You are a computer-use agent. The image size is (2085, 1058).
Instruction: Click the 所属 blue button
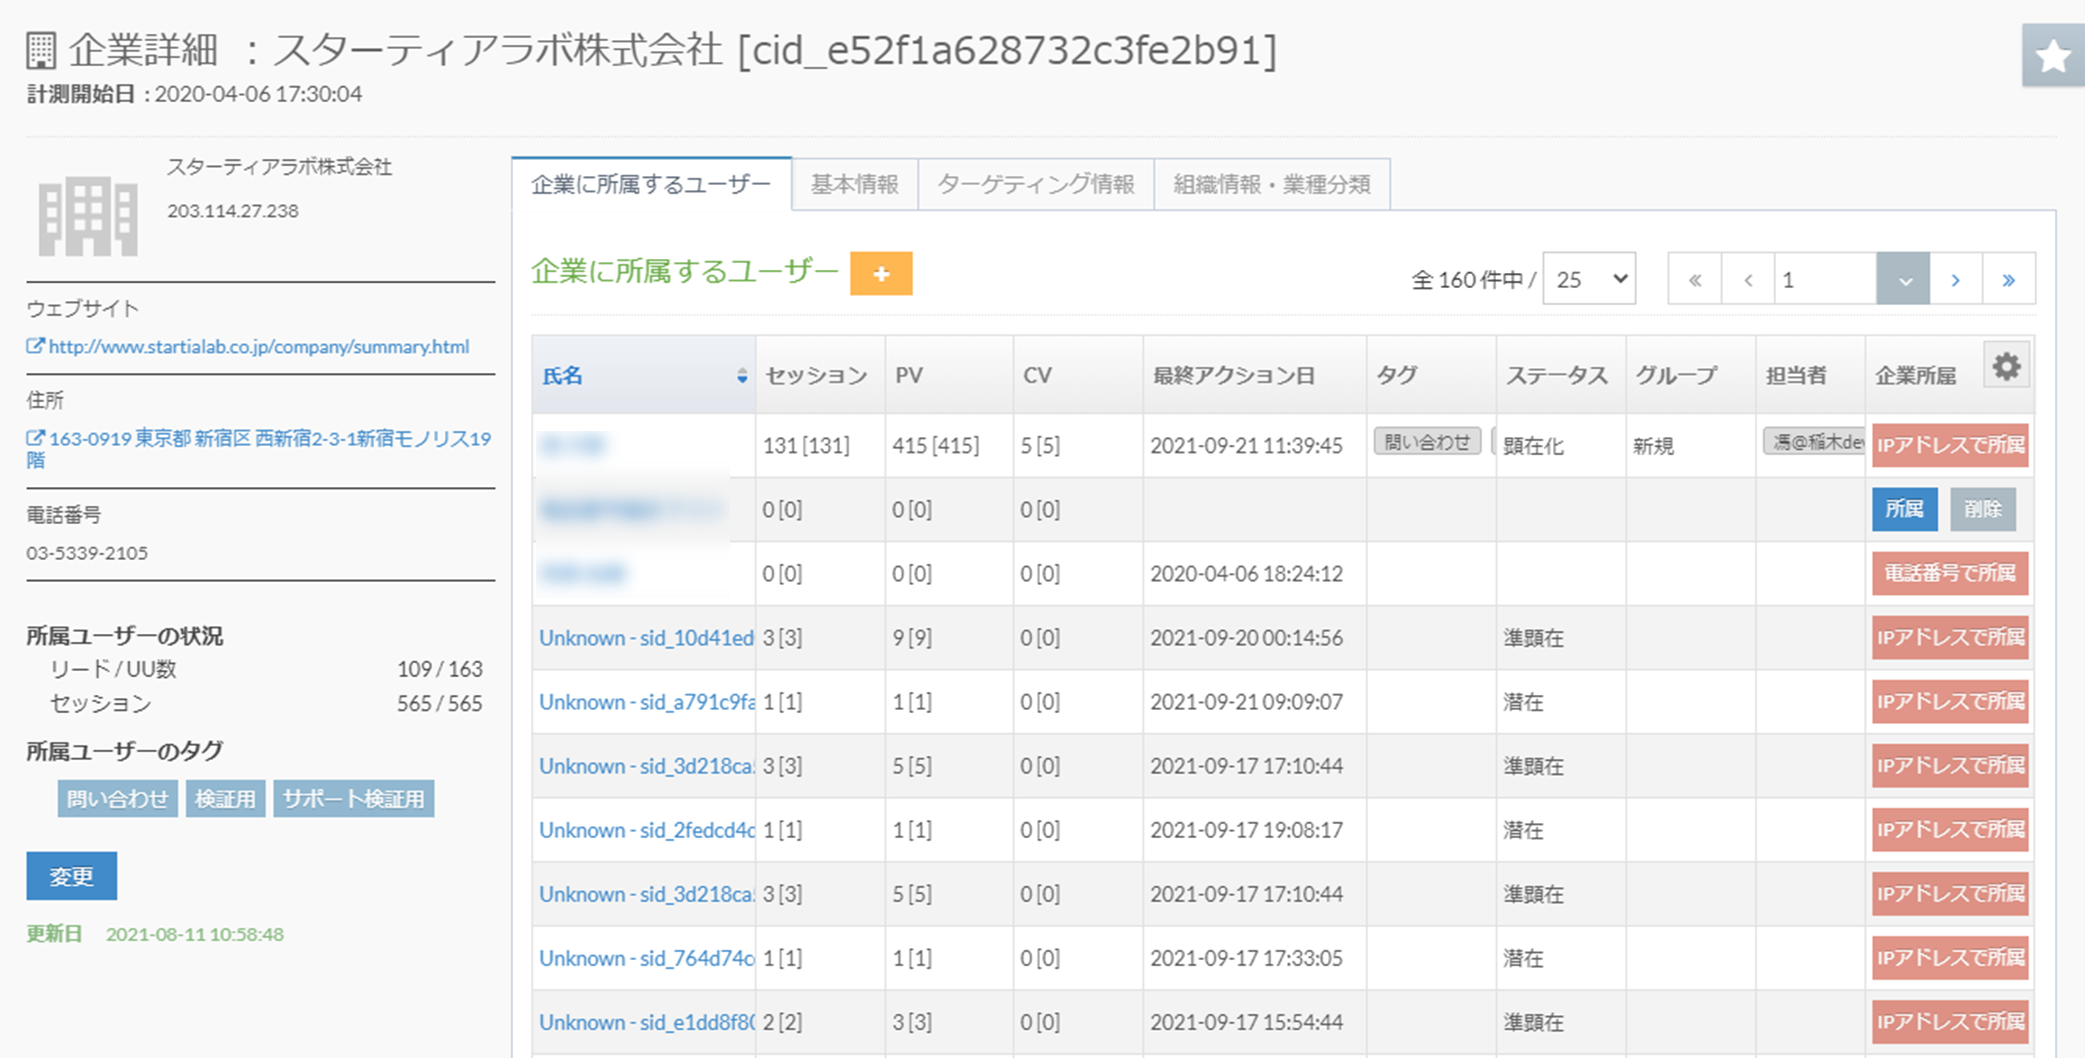pyautogui.click(x=1904, y=509)
